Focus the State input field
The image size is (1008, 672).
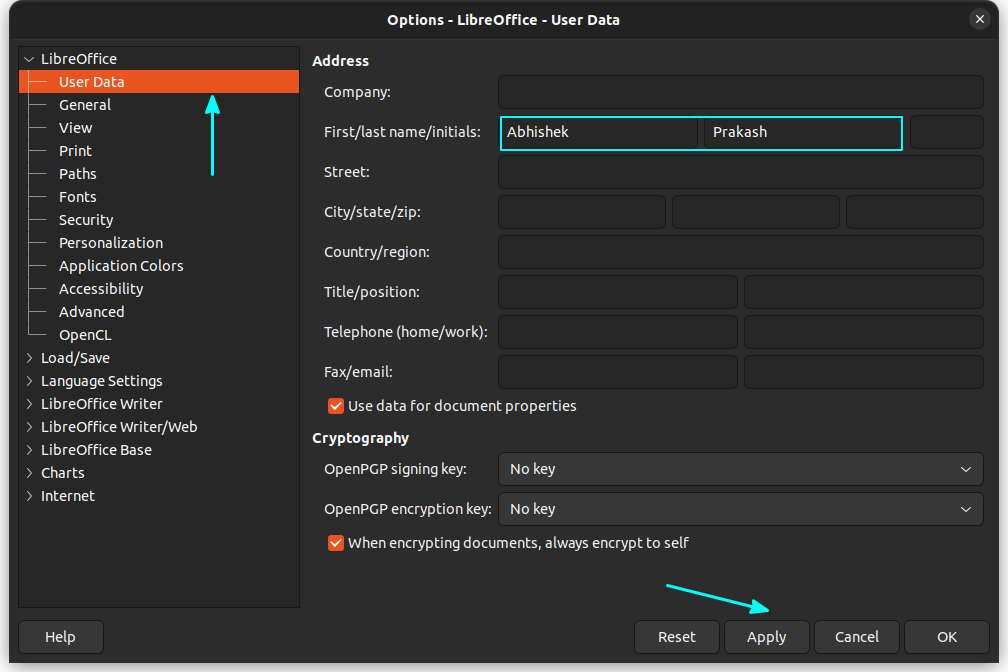pos(756,212)
